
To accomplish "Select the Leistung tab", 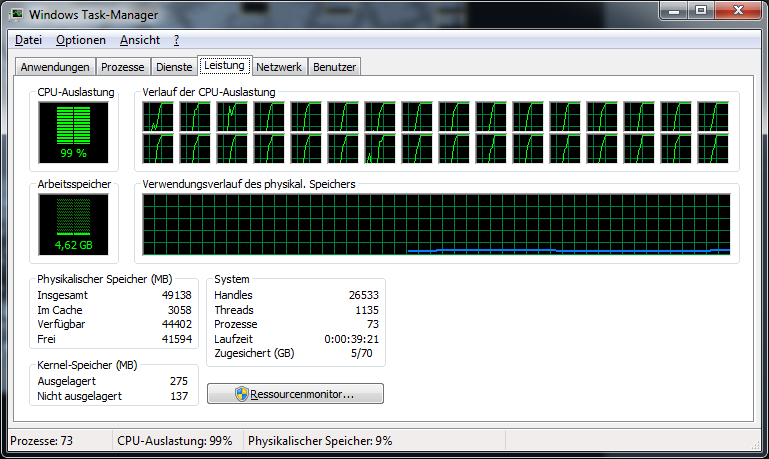I will 225,65.
